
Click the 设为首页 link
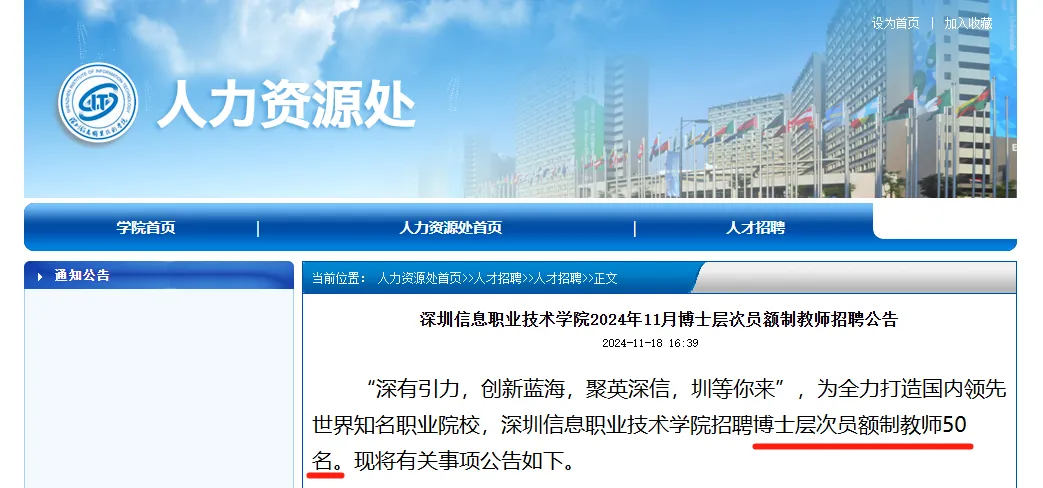pyautogui.click(x=895, y=23)
